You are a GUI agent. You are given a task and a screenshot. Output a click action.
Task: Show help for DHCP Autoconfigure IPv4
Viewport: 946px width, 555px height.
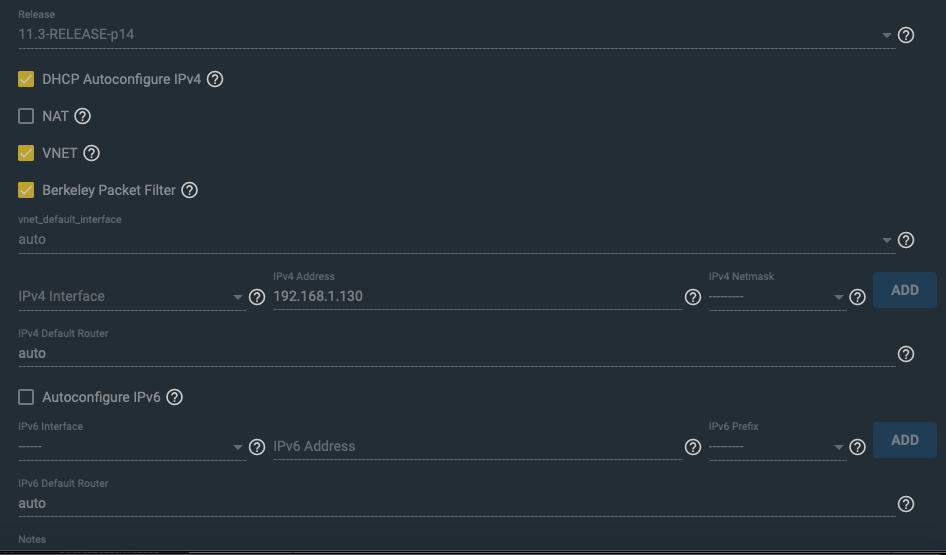click(x=215, y=79)
